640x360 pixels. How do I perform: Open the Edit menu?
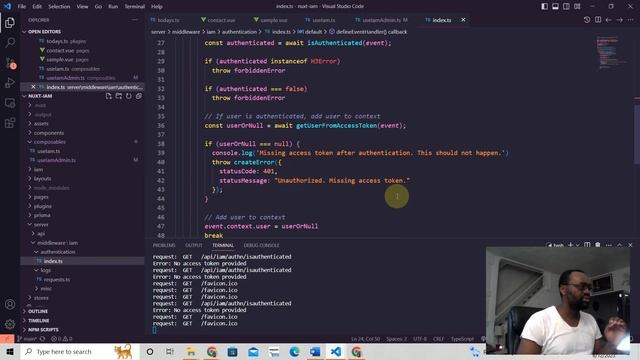pos(37,6)
